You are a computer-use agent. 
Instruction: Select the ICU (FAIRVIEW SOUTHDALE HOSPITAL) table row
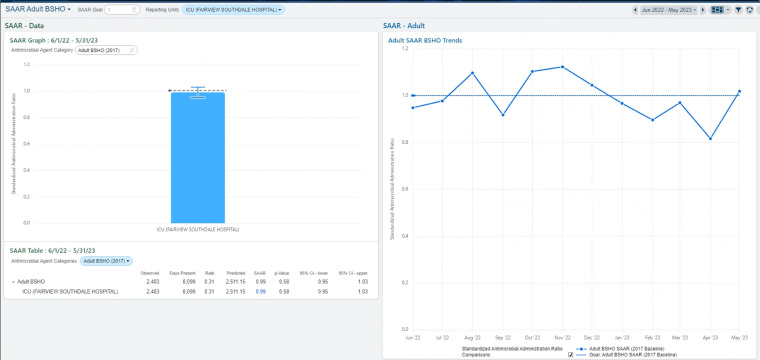point(190,292)
